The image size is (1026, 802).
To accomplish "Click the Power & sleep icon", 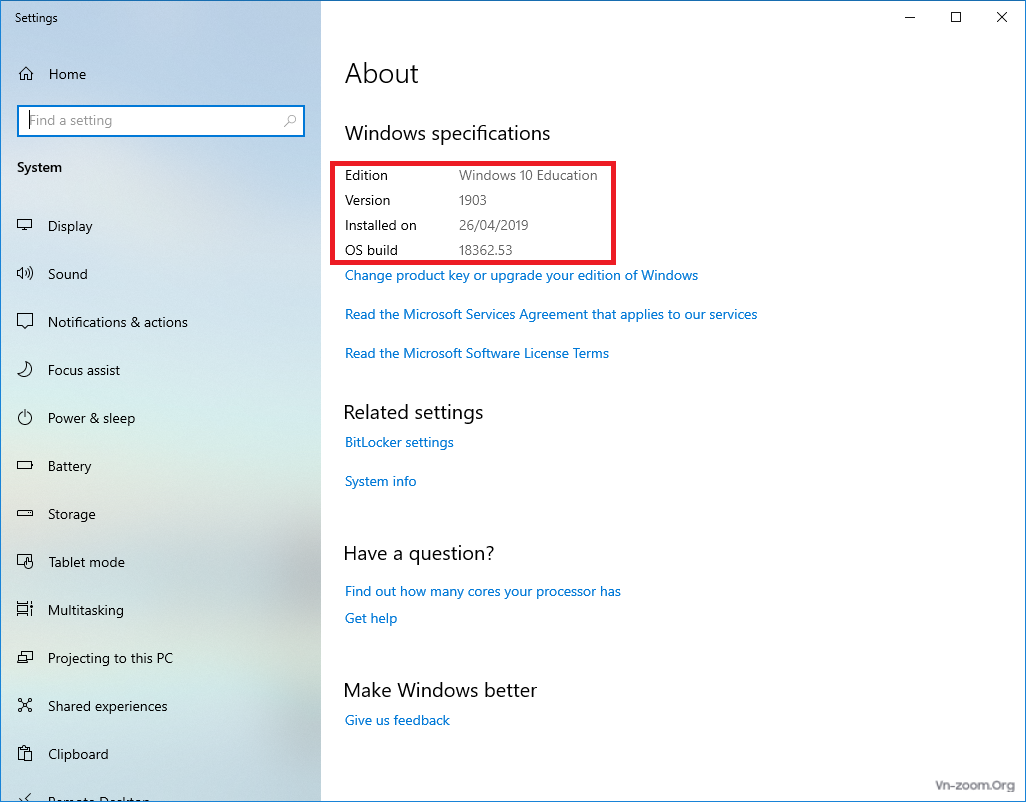I will click(25, 417).
